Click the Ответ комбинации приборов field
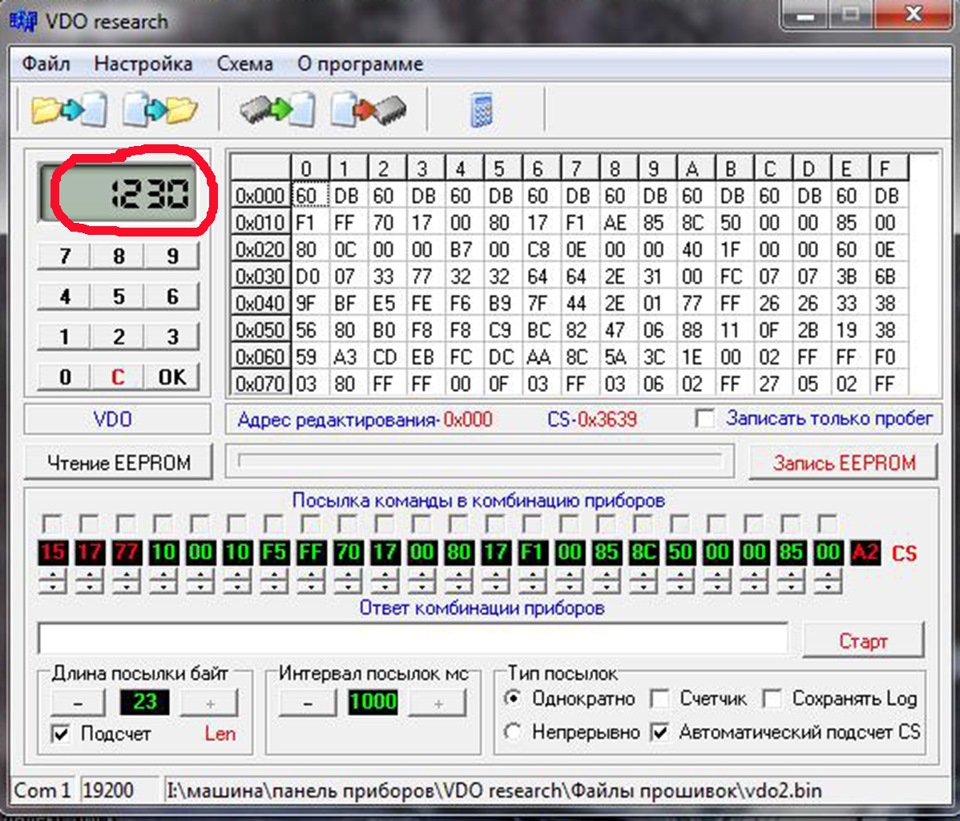This screenshot has width=960, height=821. [413, 639]
